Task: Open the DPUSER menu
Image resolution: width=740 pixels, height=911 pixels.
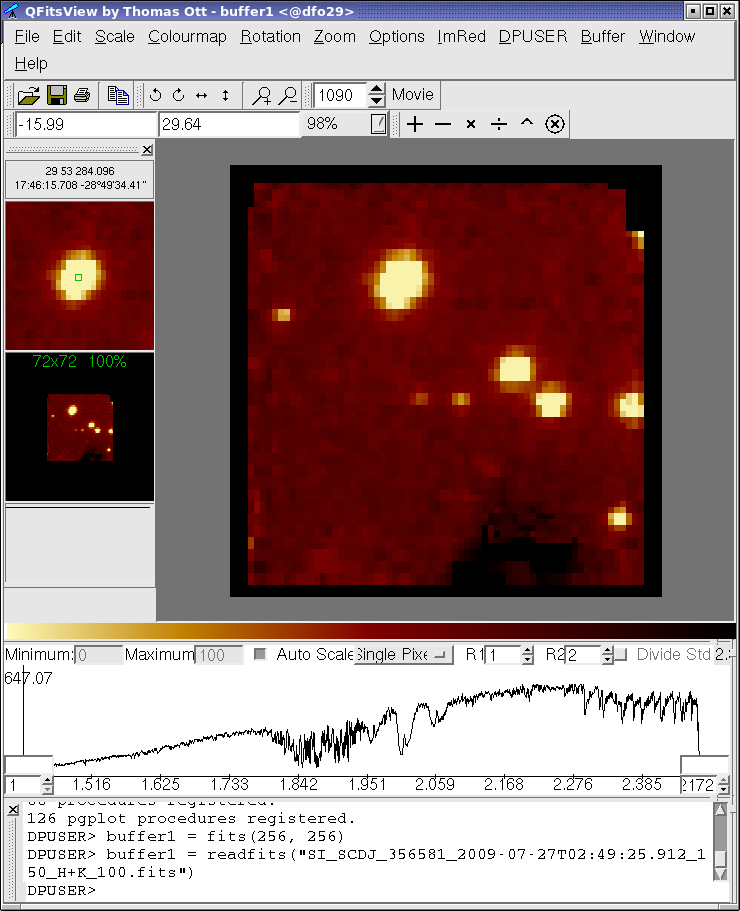Action: tap(532, 36)
